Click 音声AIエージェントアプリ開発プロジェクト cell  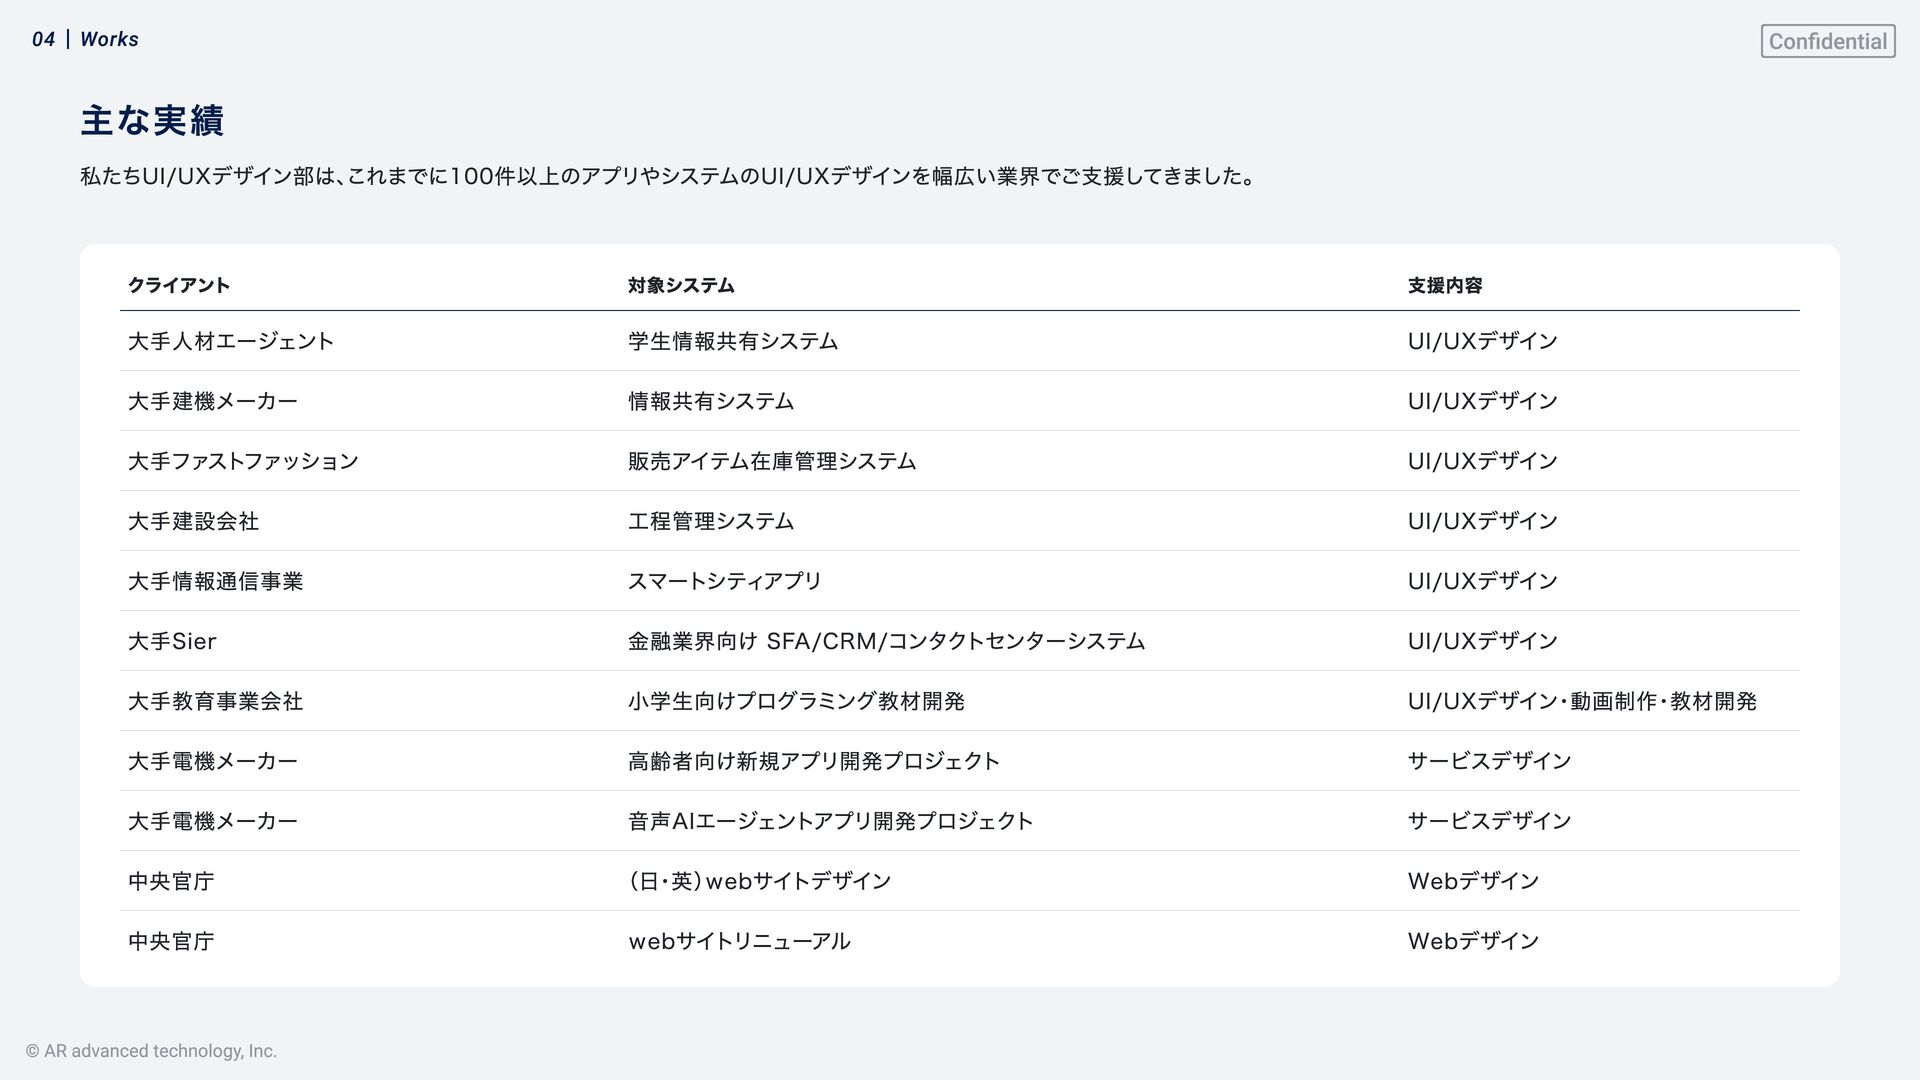[830, 821]
